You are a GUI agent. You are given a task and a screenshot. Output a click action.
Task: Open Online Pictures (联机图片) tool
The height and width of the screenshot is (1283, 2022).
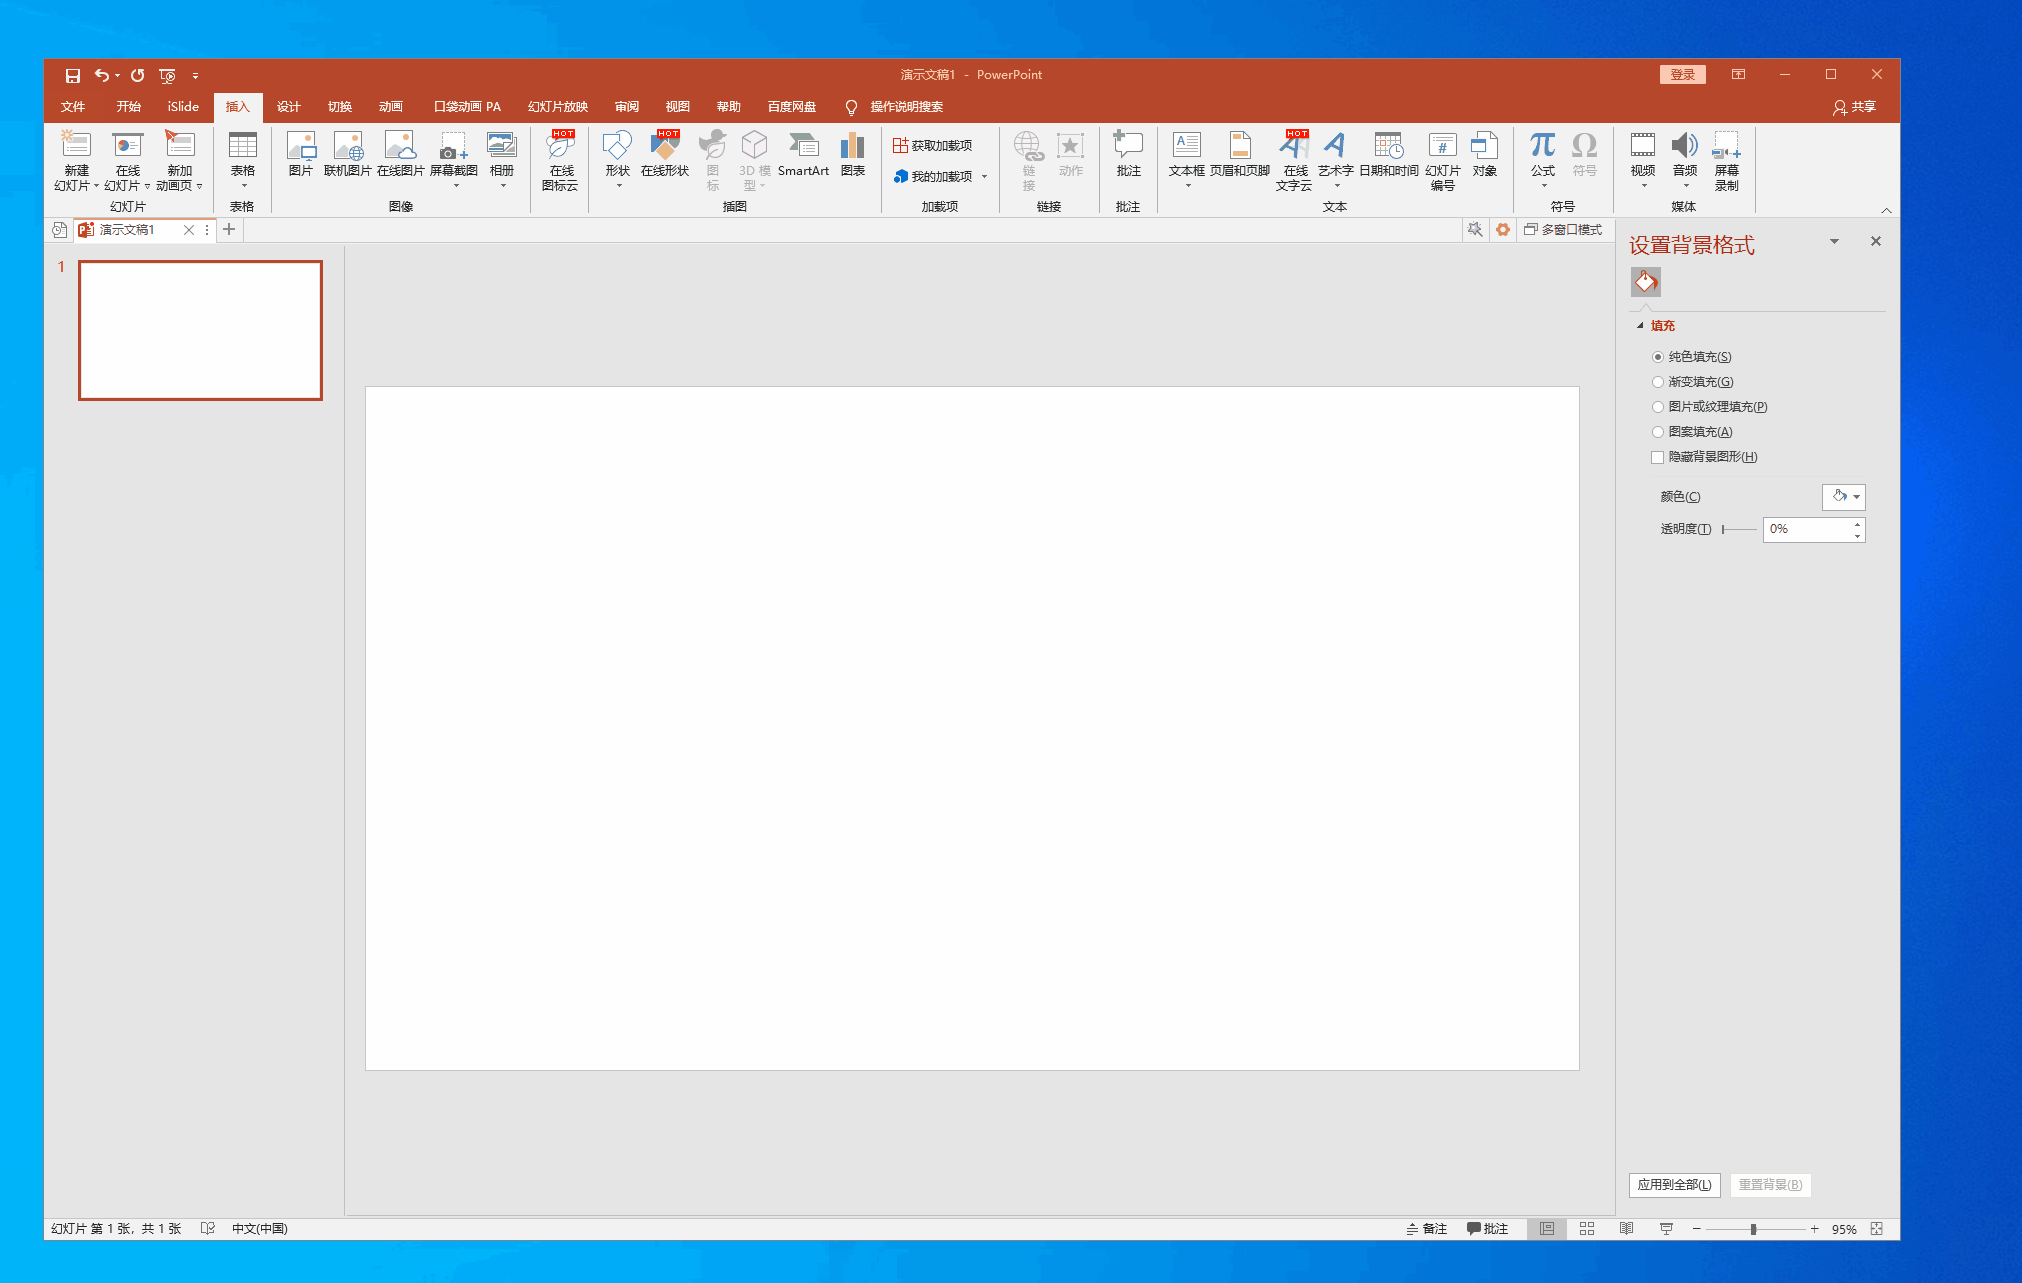348,155
